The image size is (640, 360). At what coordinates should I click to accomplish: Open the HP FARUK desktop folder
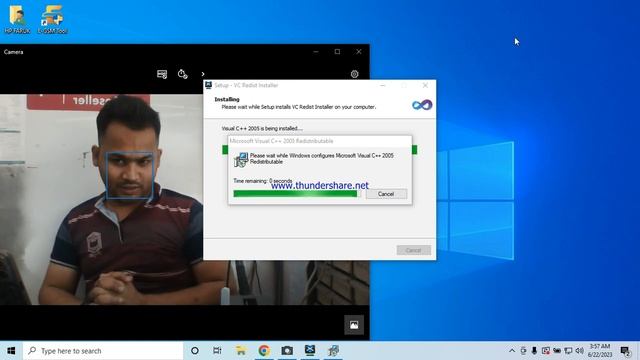pos(17,19)
